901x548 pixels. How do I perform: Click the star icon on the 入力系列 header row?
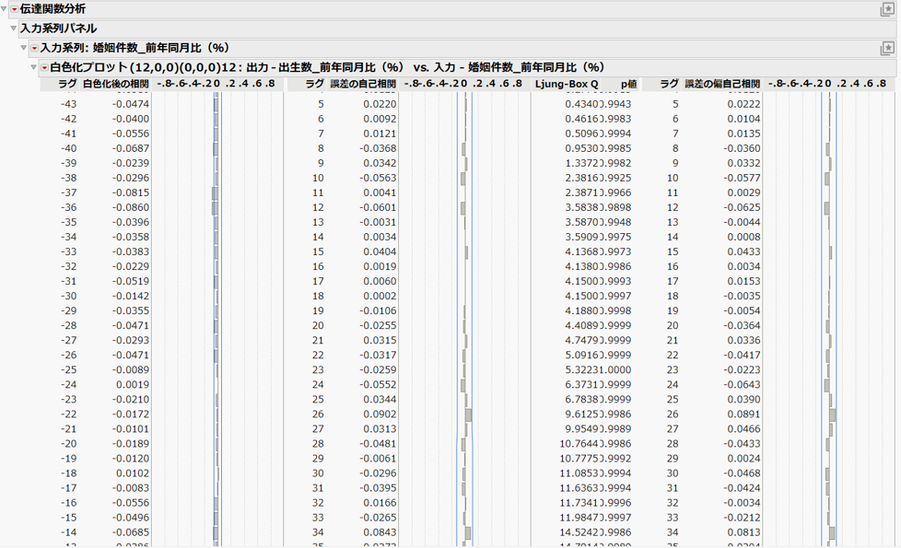(x=887, y=48)
